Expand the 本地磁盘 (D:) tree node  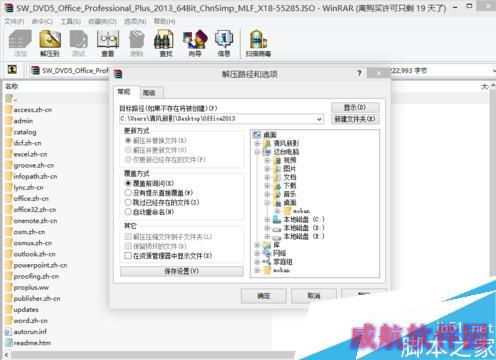click(267, 228)
